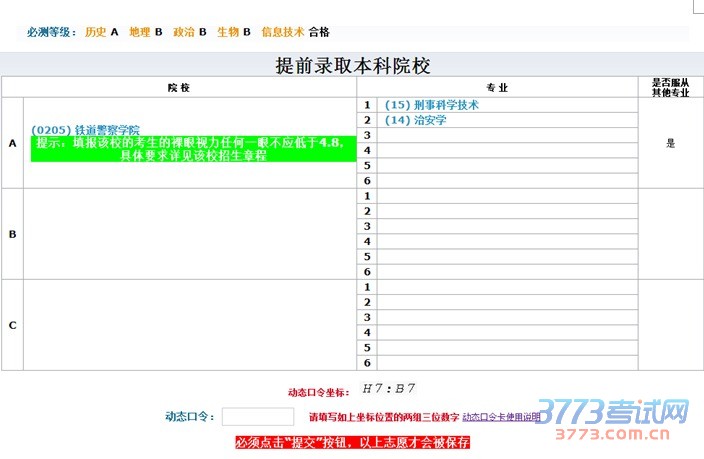Click row C's 是否服从其他专业 cell
This screenshot has width=704, height=459.
(x=670, y=325)
